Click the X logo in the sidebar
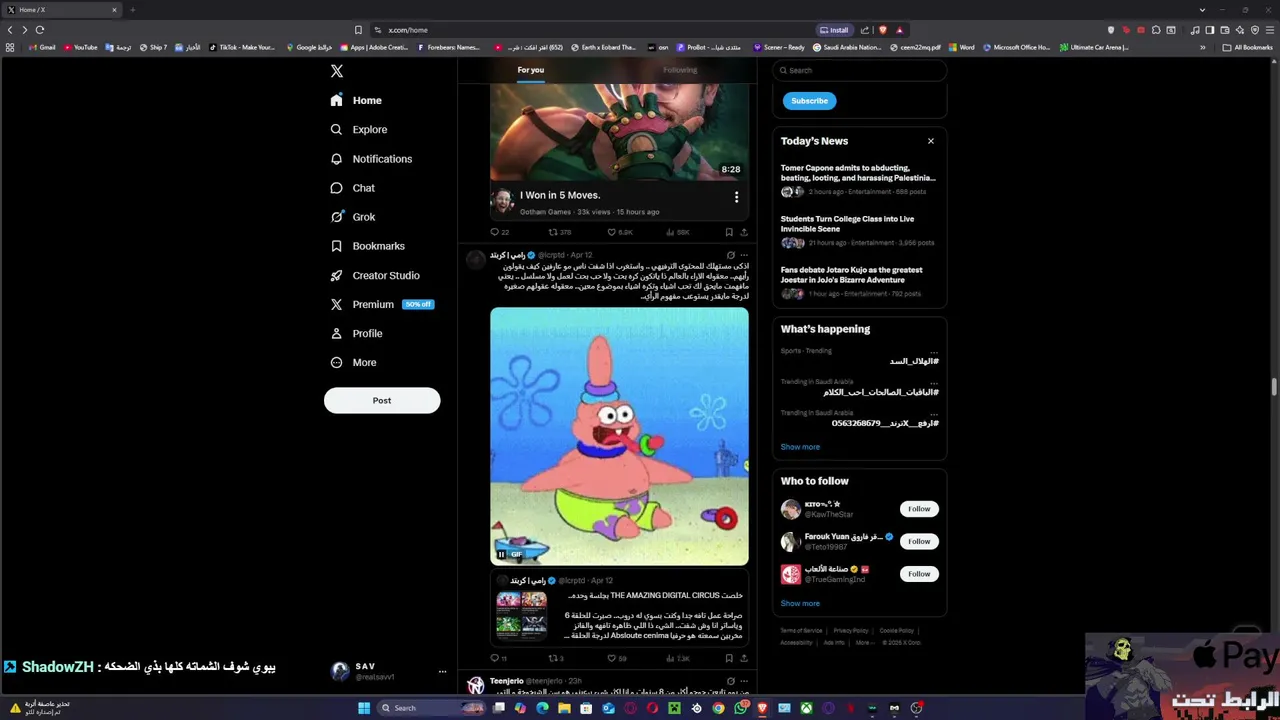Viewport: 1280px width, 720px height. click(x=337, y=71)
